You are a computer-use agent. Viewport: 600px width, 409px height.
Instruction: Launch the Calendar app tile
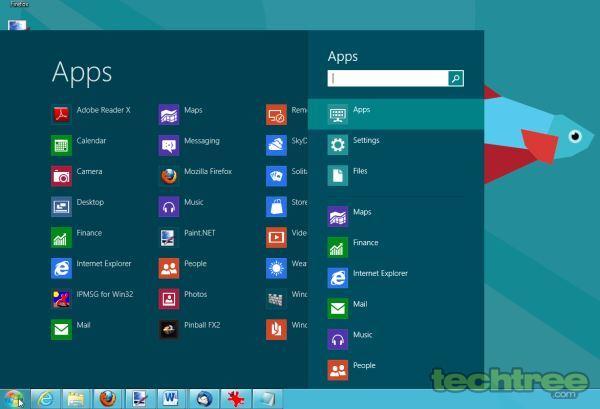point(61,145)
